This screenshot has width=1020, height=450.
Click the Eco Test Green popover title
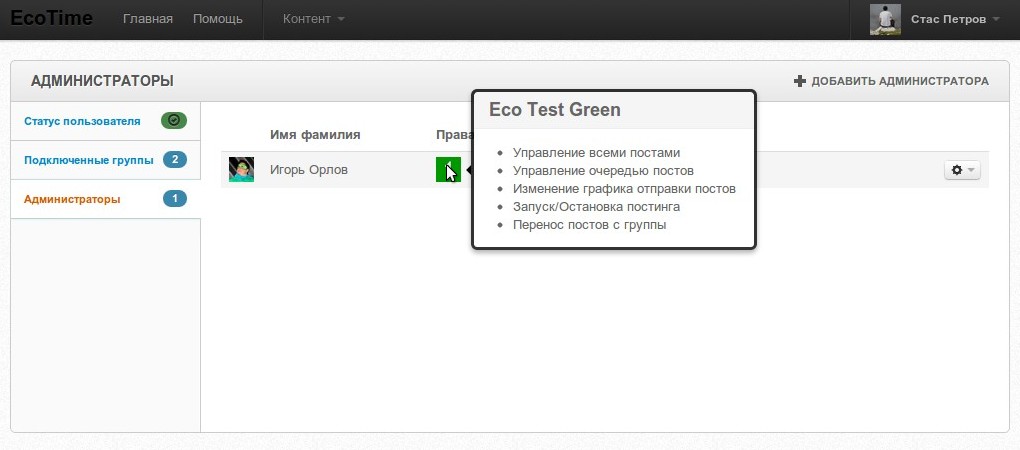[555, 110]
